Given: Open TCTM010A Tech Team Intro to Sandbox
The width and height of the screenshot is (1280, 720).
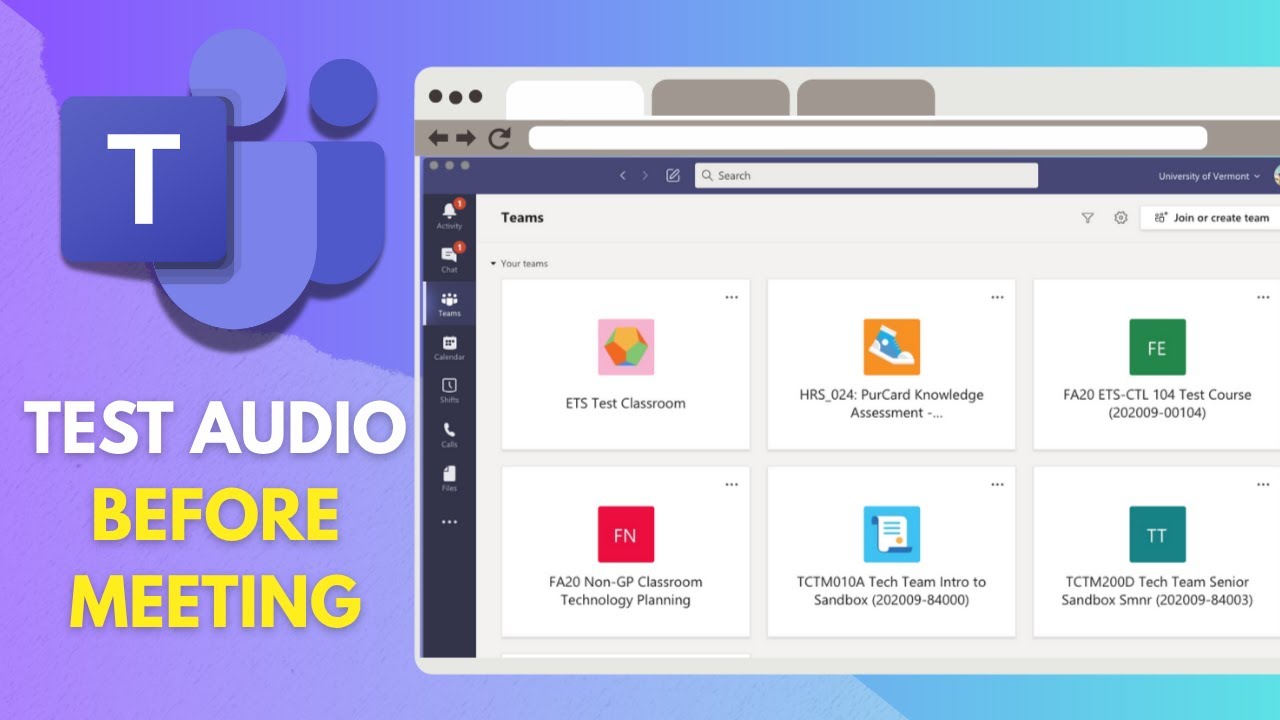Looking at the screenshot, I should point(892,591).
